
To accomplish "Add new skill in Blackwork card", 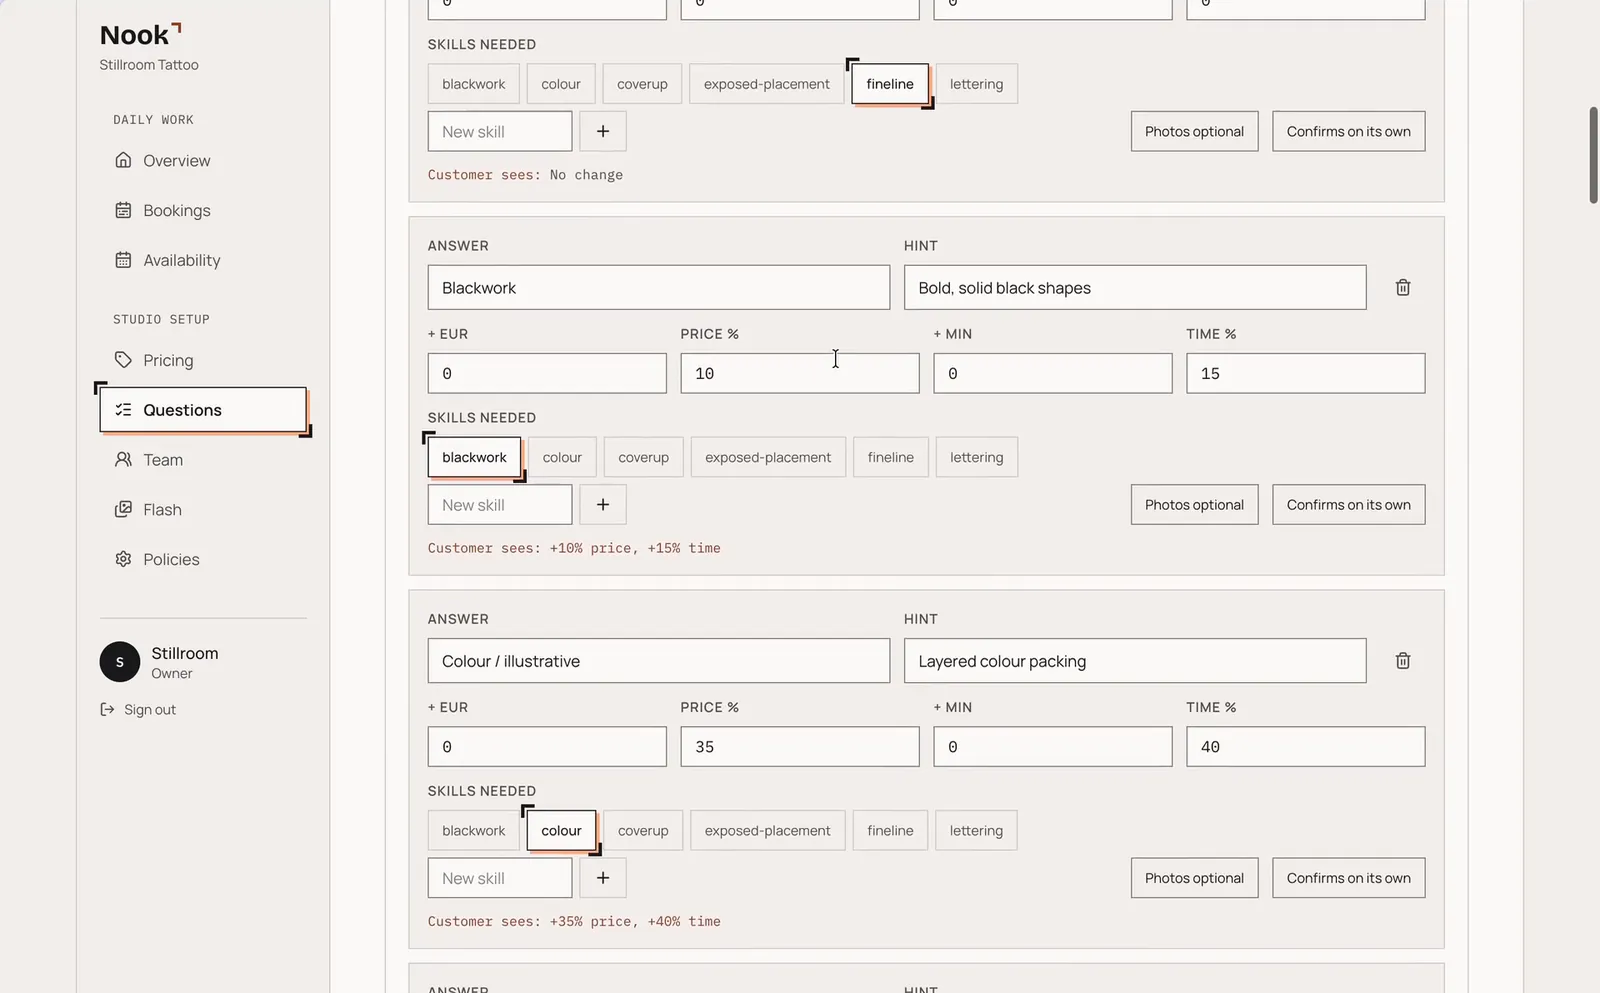I will [x=603, y=505].
